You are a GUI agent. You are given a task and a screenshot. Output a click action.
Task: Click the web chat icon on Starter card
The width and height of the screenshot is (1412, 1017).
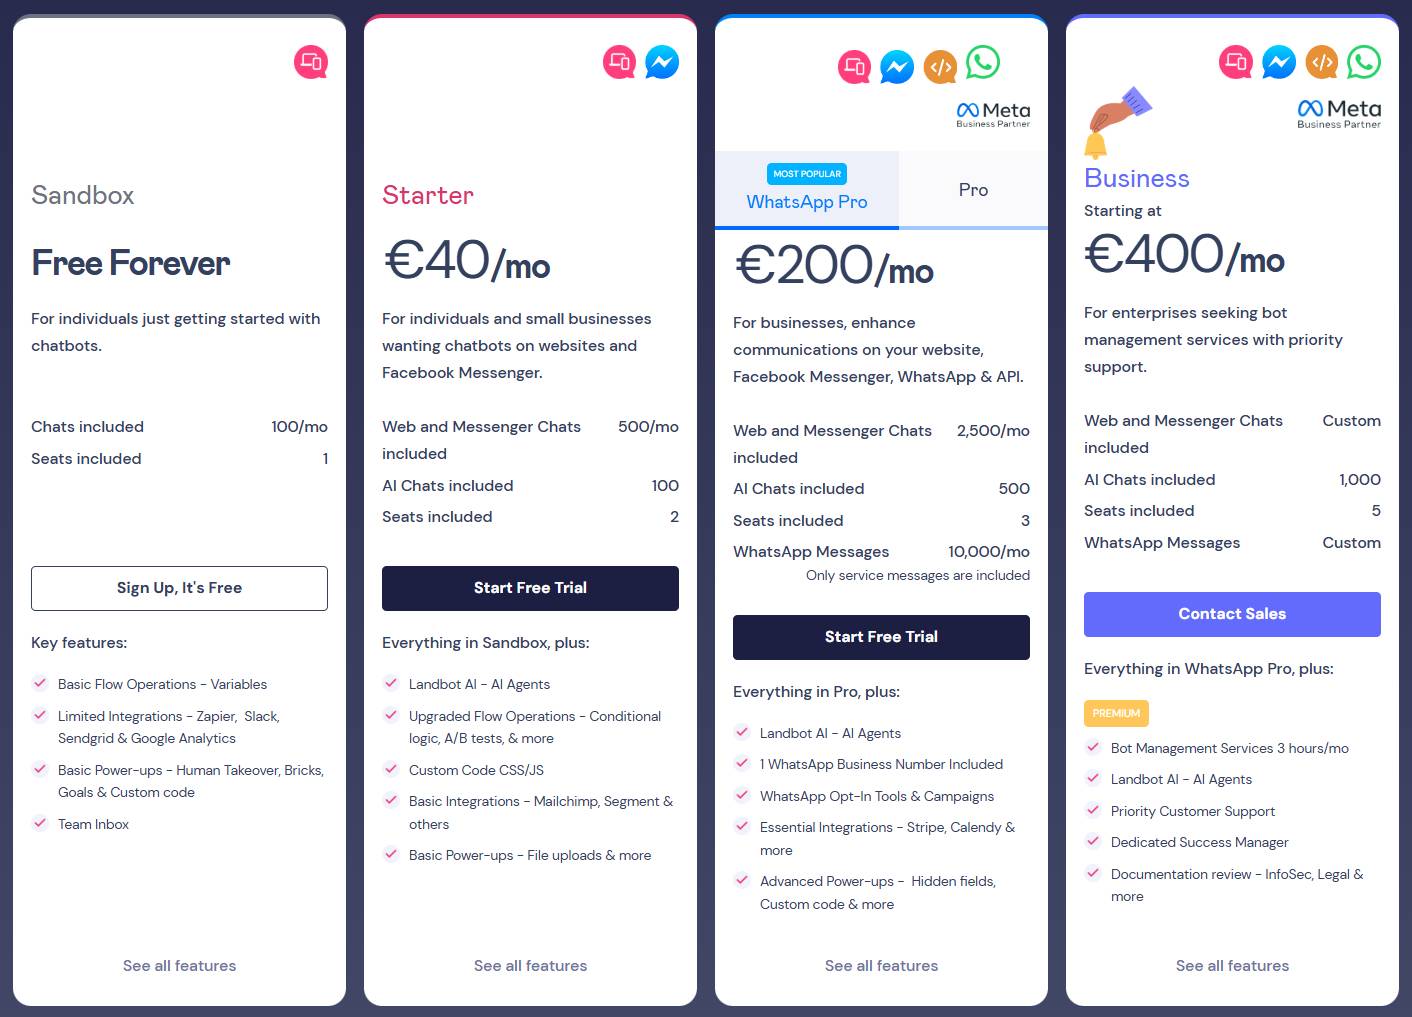[x=617, y=61]
